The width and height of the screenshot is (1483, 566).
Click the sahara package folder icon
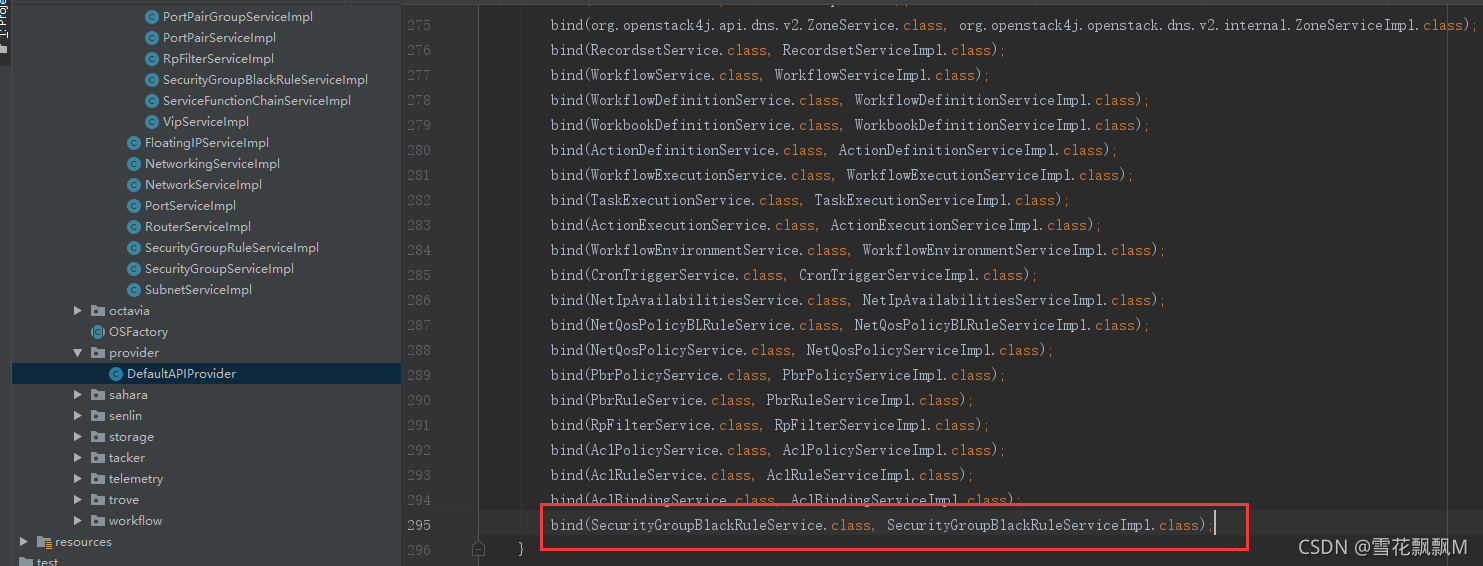pyautogui.click(x=98, y=395)
